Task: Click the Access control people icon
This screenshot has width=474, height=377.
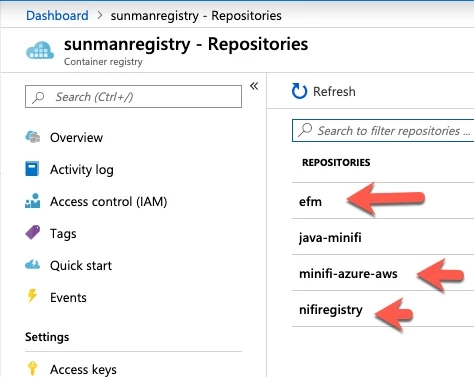Action: [33, 201]
